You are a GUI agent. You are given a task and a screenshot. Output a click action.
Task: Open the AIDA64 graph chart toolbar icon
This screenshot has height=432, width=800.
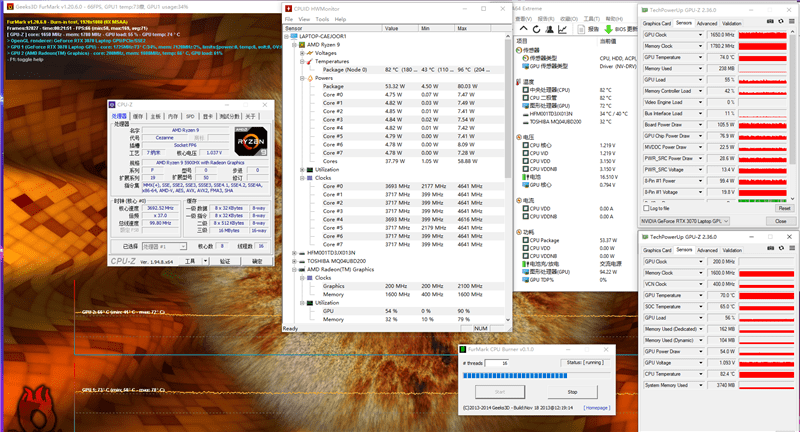pos(562,29)
